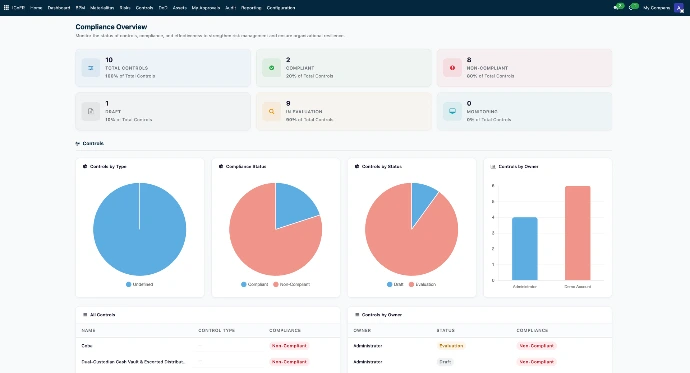Click the In Evaluation magnifier icon
Image resolution: width=690 pixels, height=373 pixels.
(272, 111)
